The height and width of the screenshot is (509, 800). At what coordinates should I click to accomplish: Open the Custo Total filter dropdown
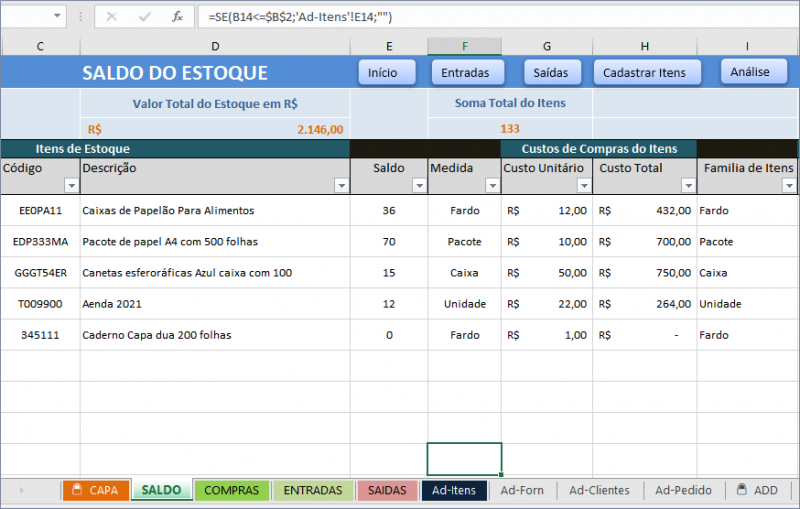tap(688, 186)
